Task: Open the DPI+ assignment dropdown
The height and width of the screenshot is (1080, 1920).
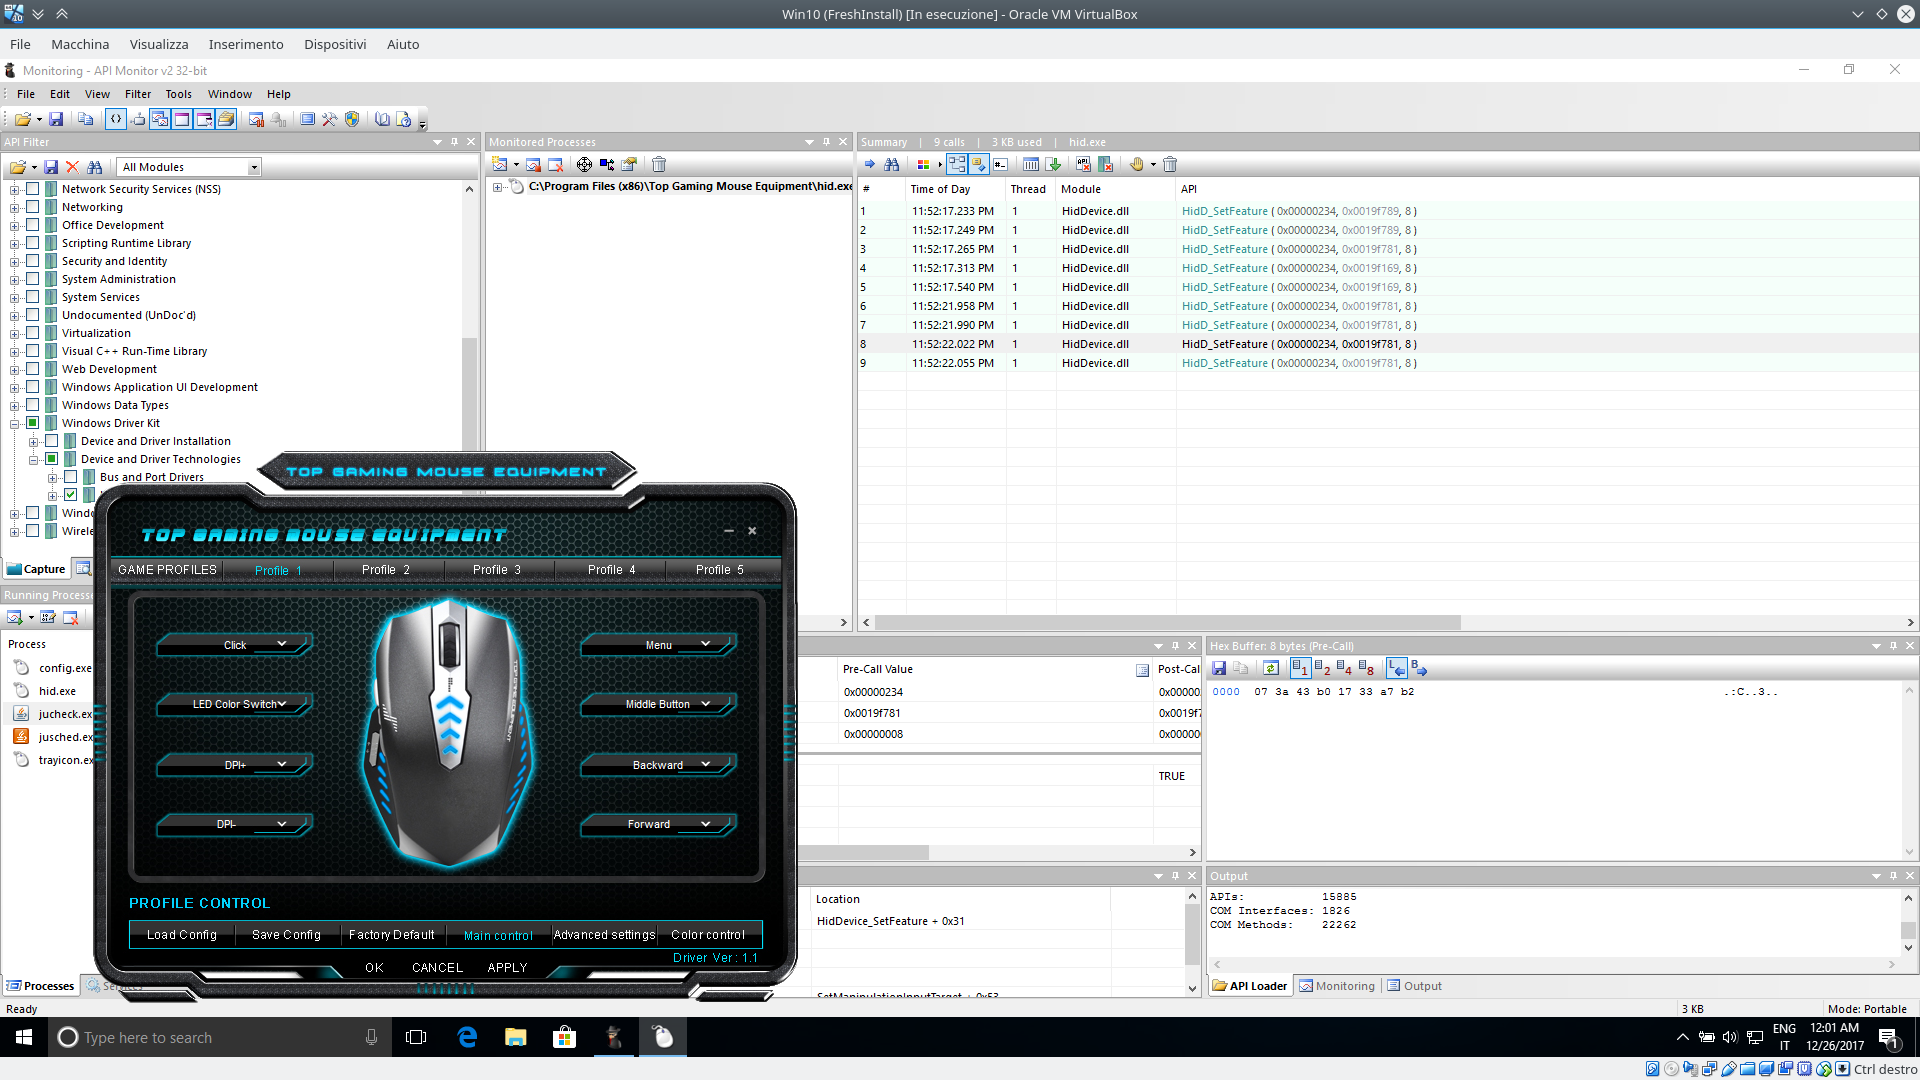Action: 235,765
